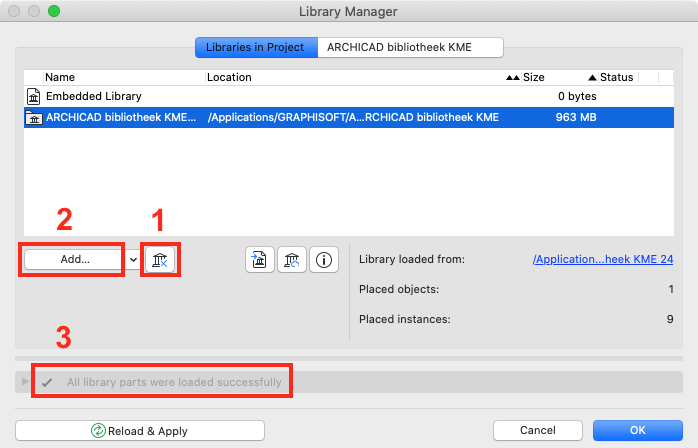Confirm with the OK button
698x448 pixels.
pos(637,430)
